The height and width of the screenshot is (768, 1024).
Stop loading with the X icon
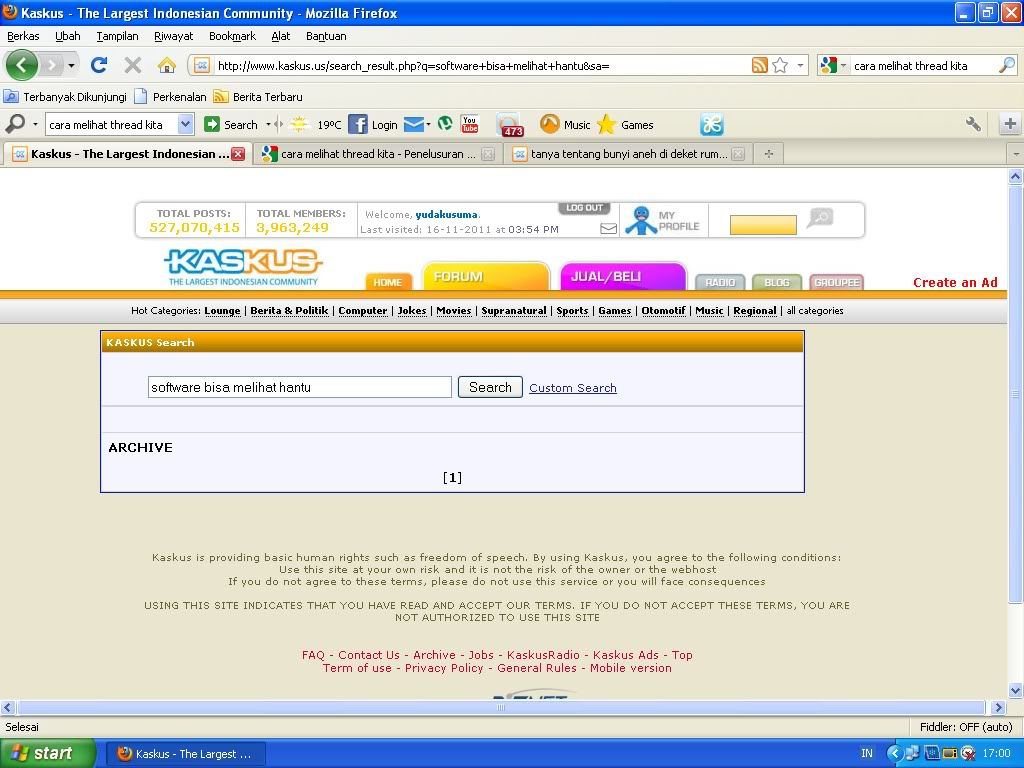(x=133, y=65)
